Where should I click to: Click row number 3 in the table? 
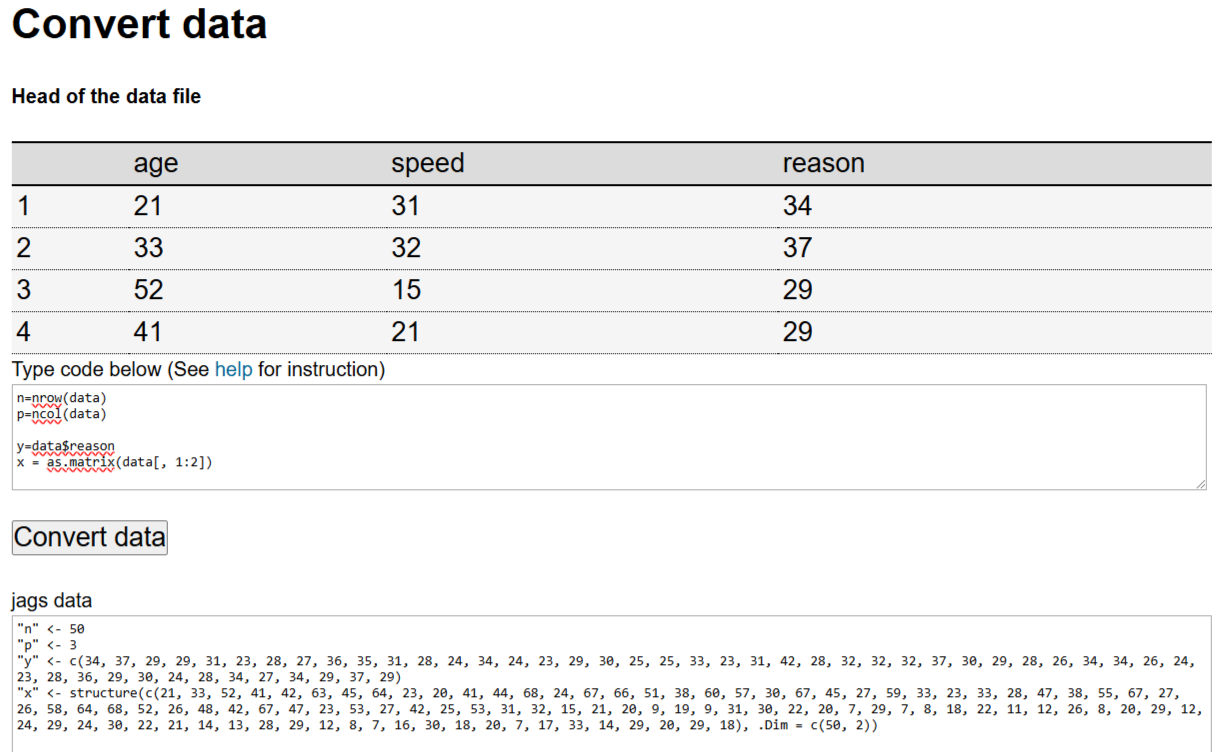[x=24, y=290]
